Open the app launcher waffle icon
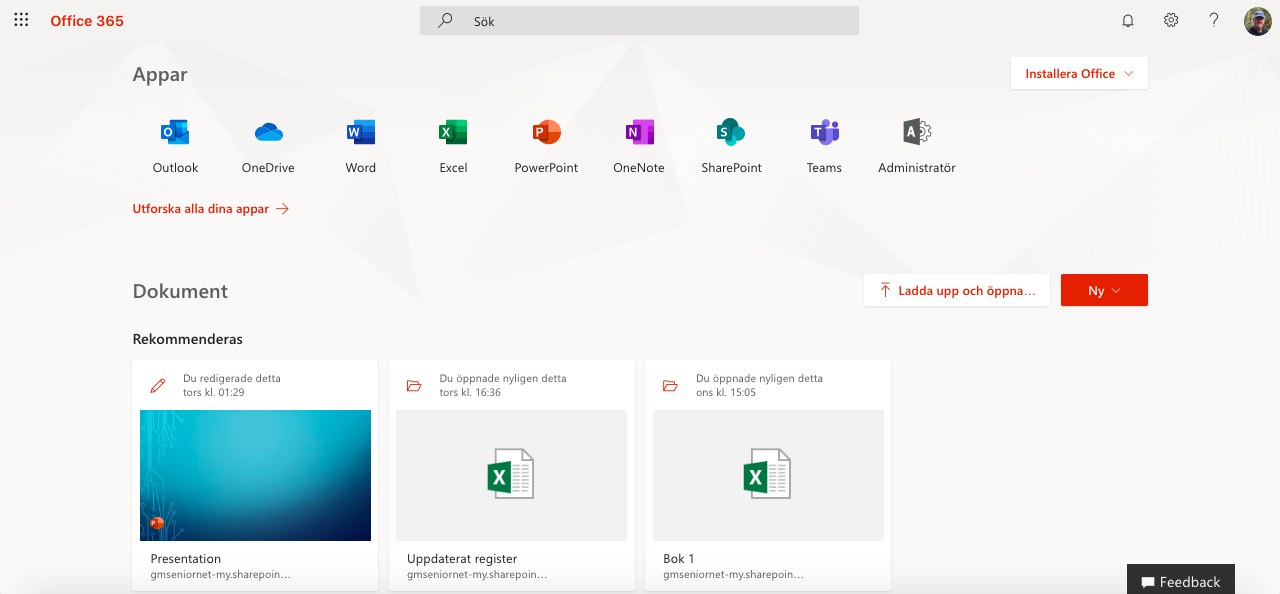This screenshot has height=594, width=1280. pyautogui.click(x=21, y=20)
